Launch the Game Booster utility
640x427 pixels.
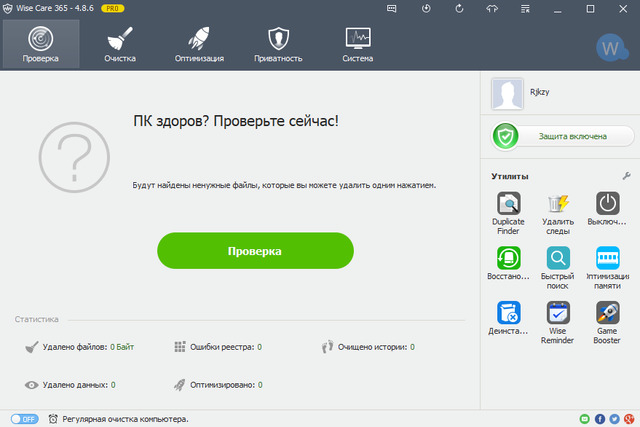[608, 315]
